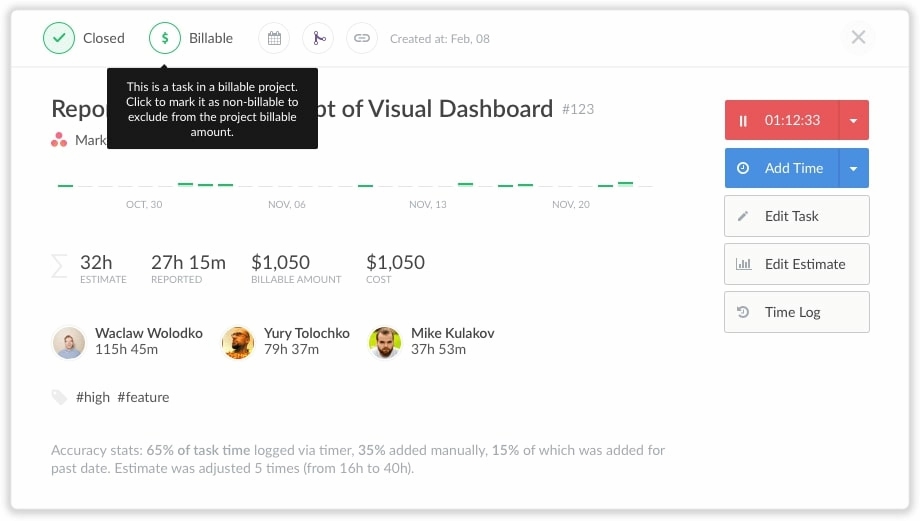Click the tag icon beside #high
920x521 pixels.
[x=59, y=397]
